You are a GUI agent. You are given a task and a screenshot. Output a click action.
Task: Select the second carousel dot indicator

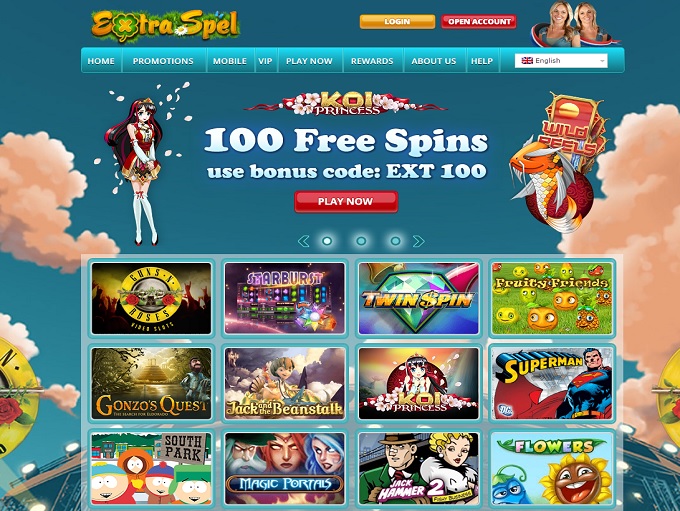tap(361, 241)
